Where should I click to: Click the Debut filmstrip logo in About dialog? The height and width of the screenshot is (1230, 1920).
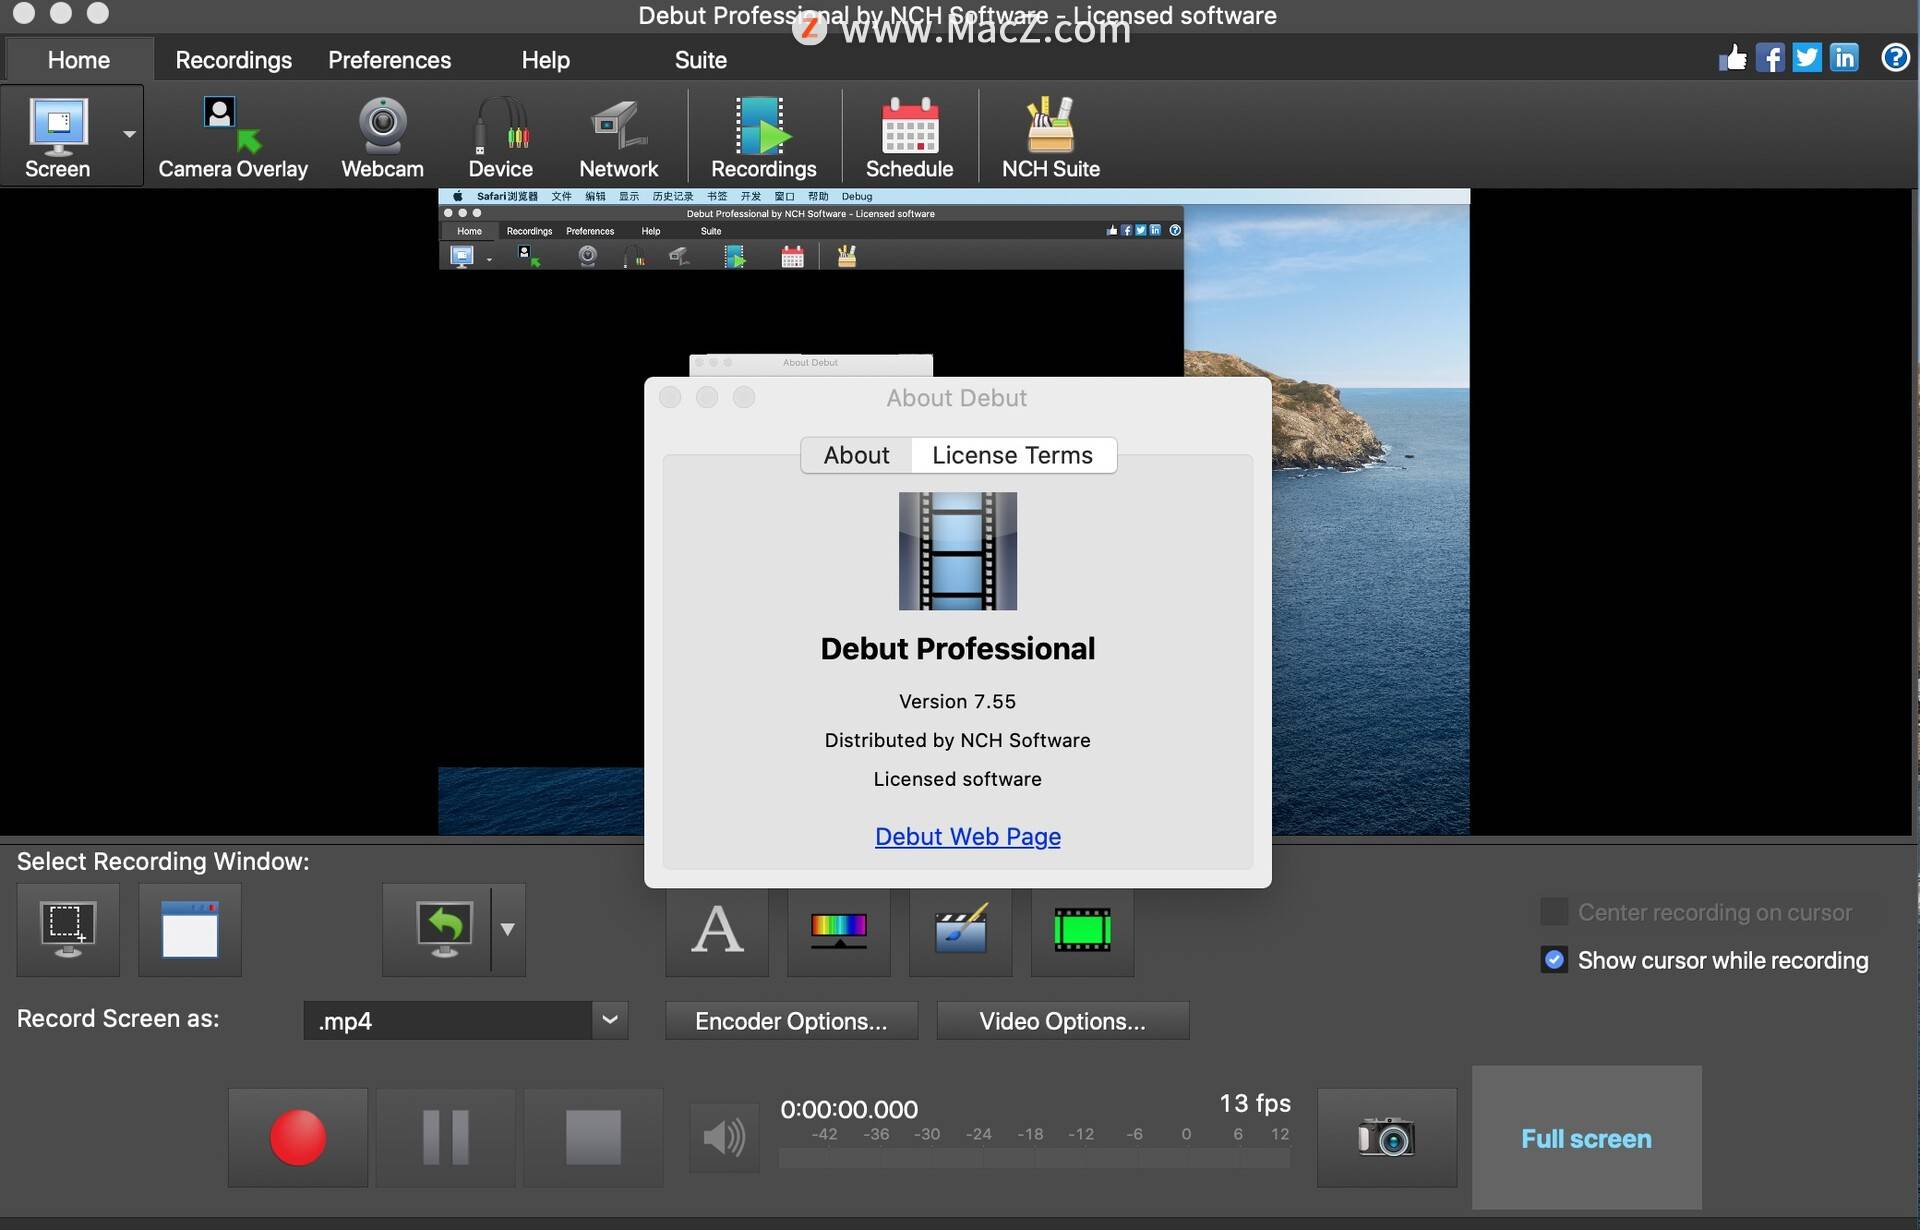point(957,551)
